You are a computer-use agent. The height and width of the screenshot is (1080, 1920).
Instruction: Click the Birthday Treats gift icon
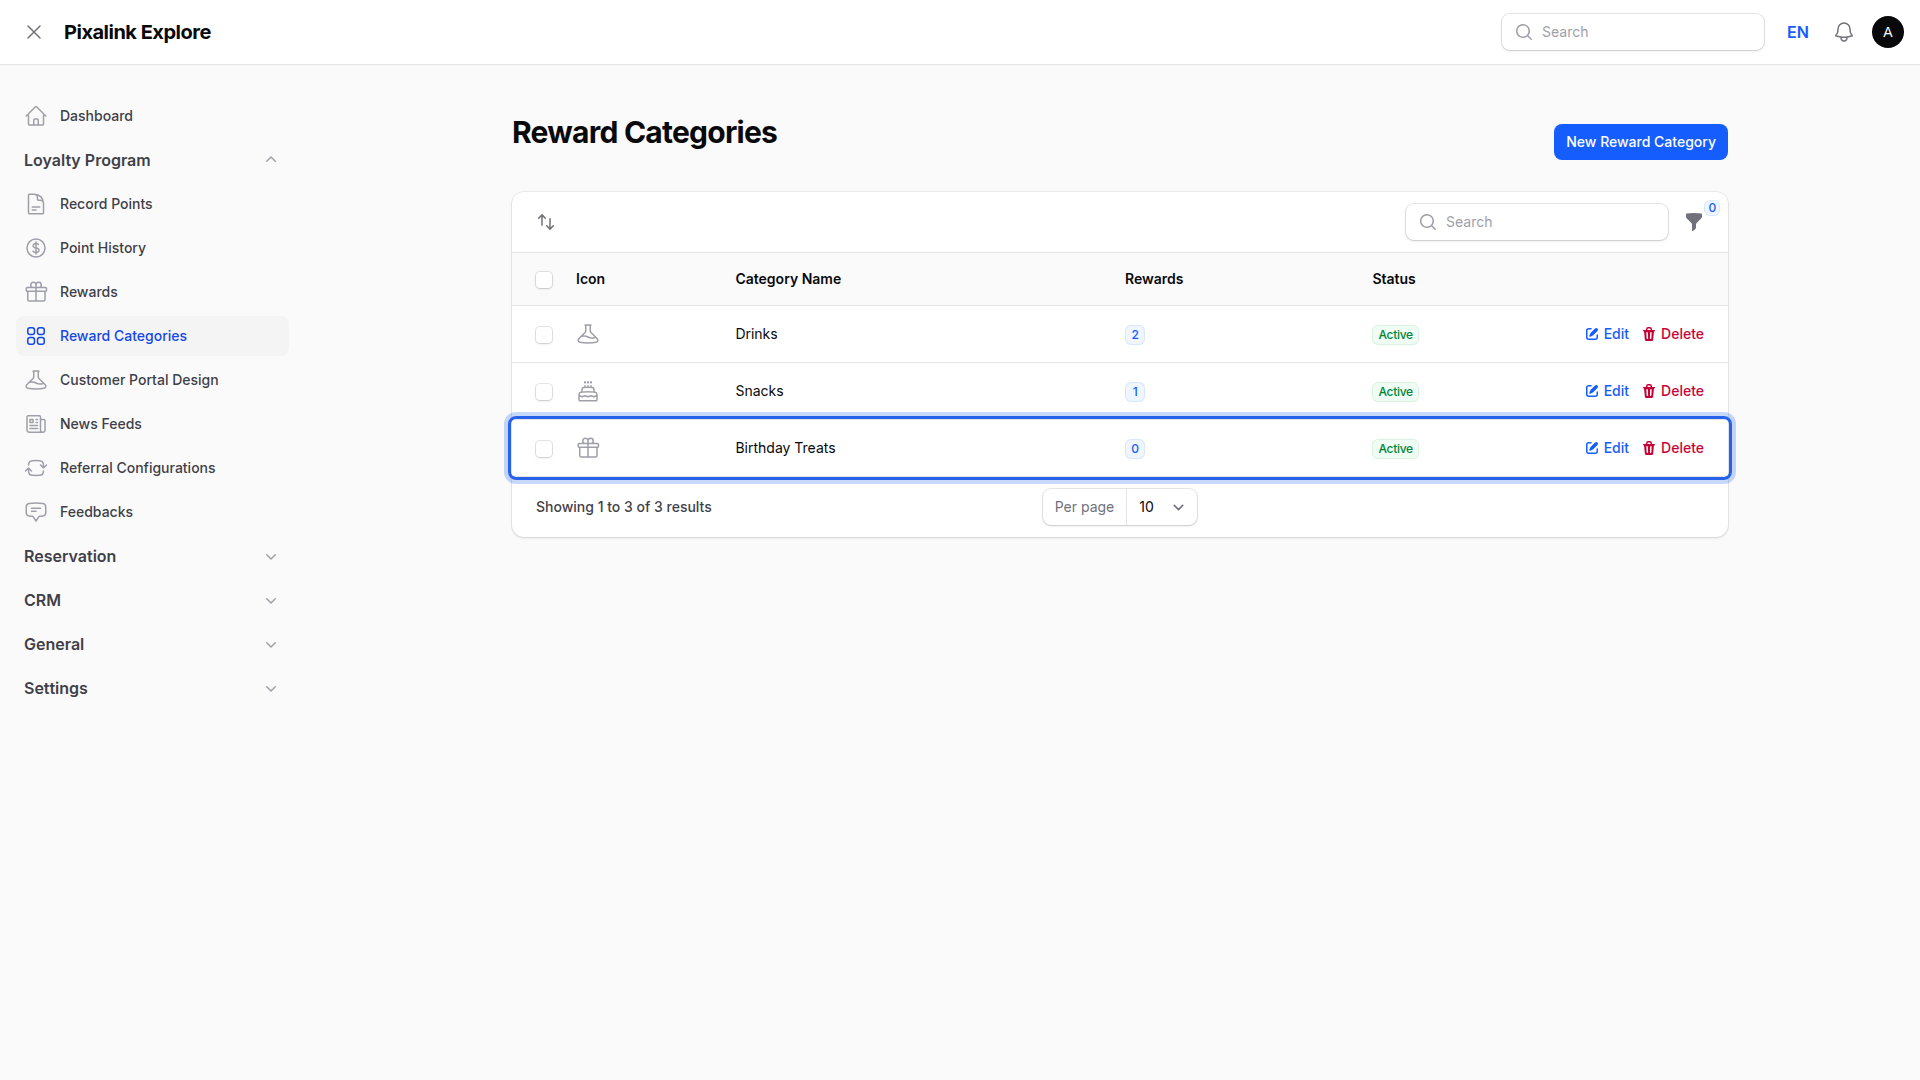[588, 448]
